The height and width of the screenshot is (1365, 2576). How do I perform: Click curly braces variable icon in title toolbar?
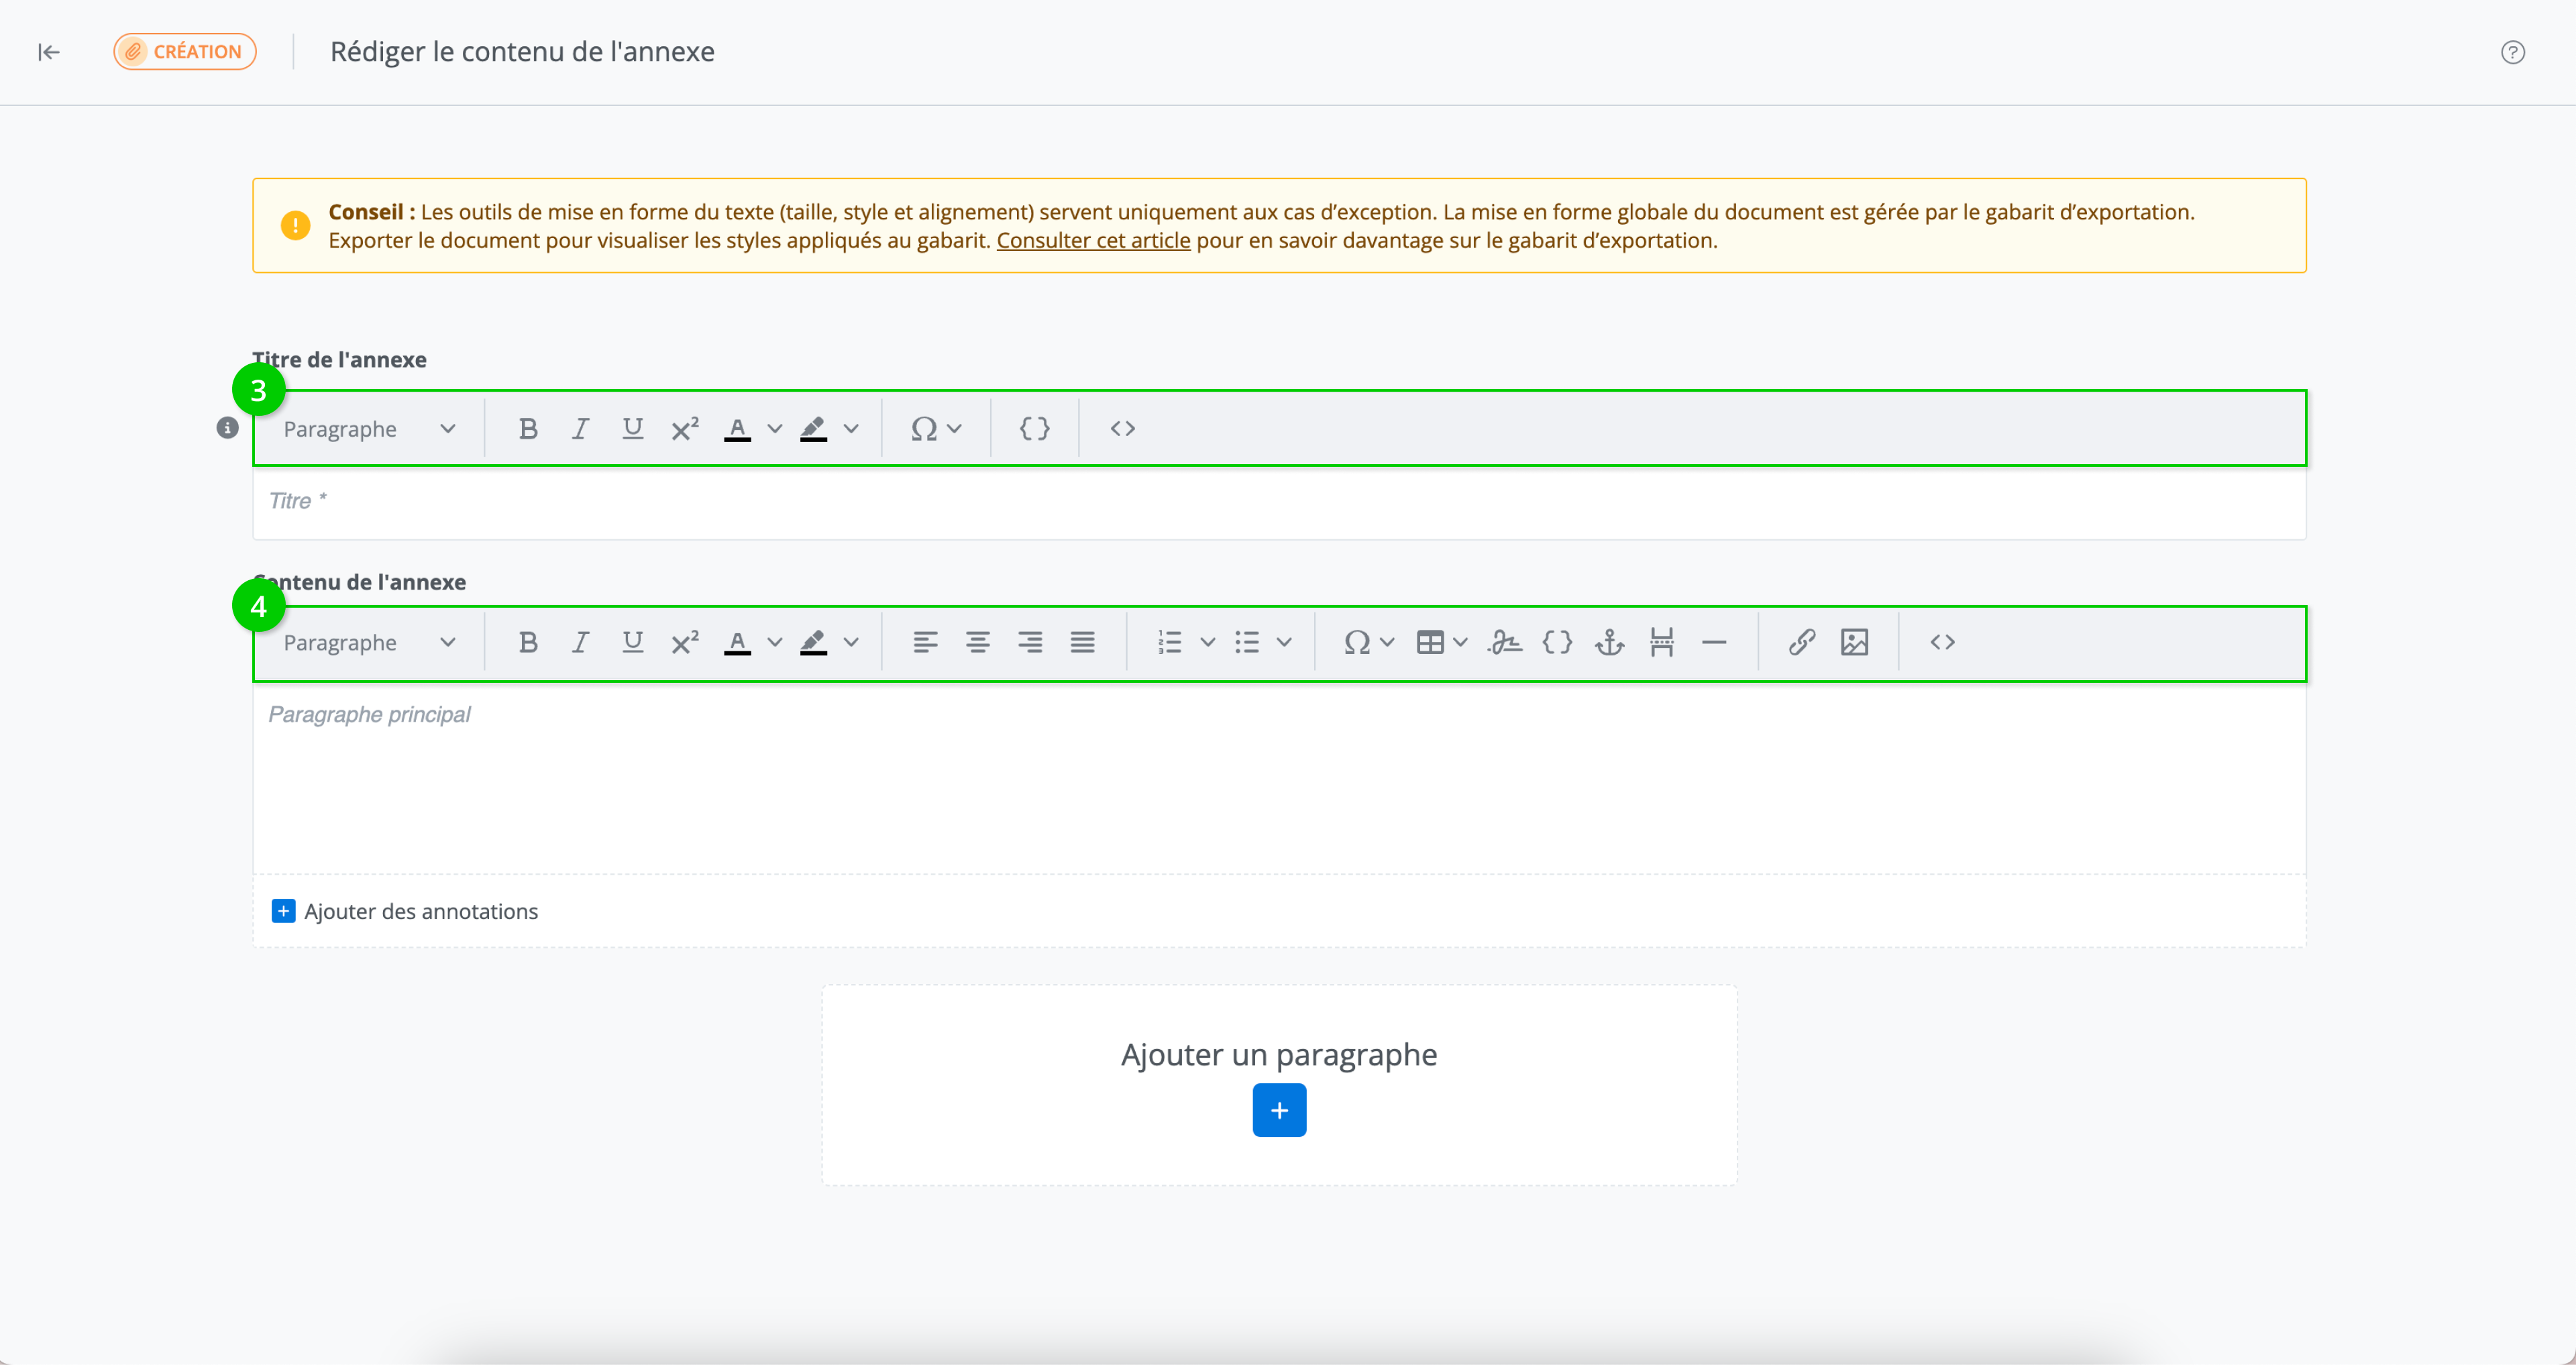[x=1034, y=429]
